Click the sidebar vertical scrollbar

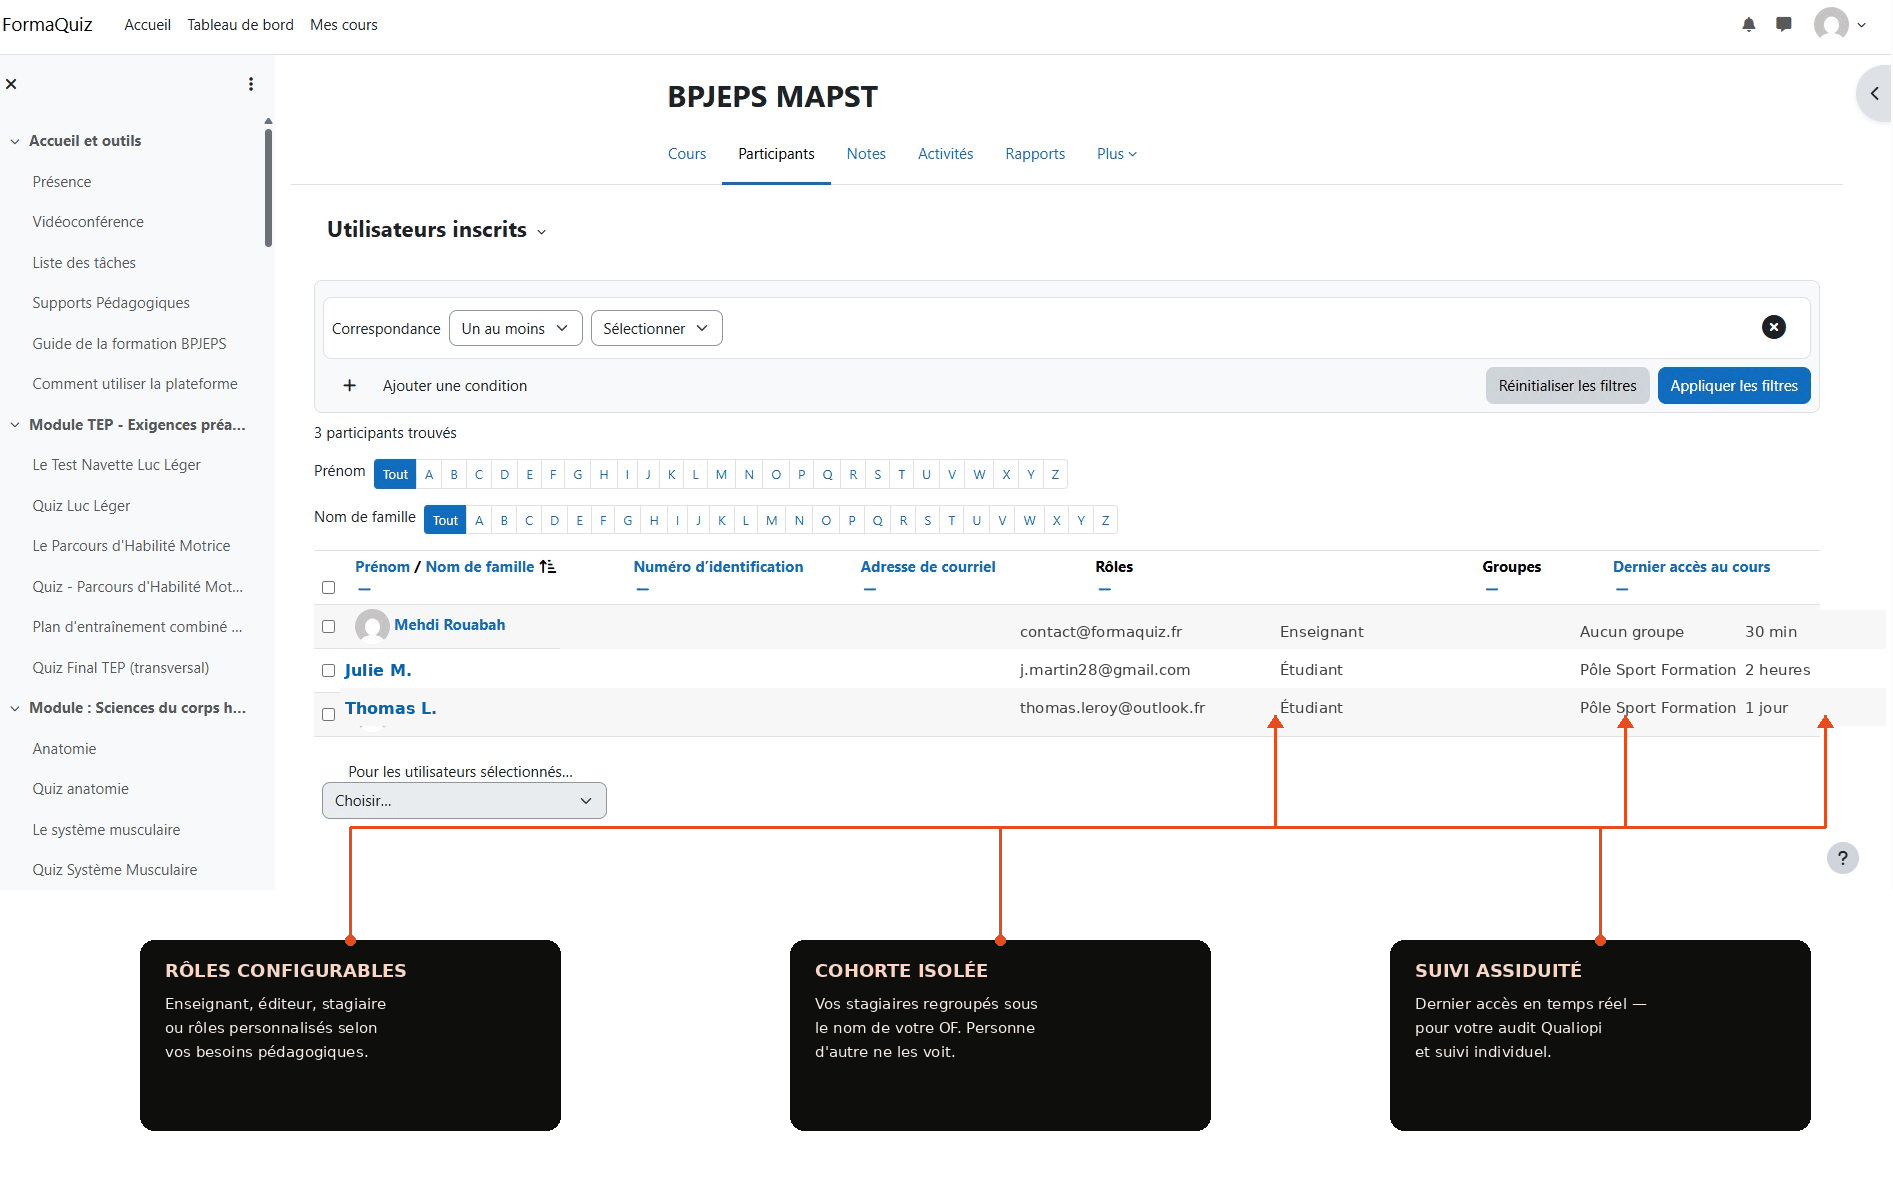coord(268,187)
